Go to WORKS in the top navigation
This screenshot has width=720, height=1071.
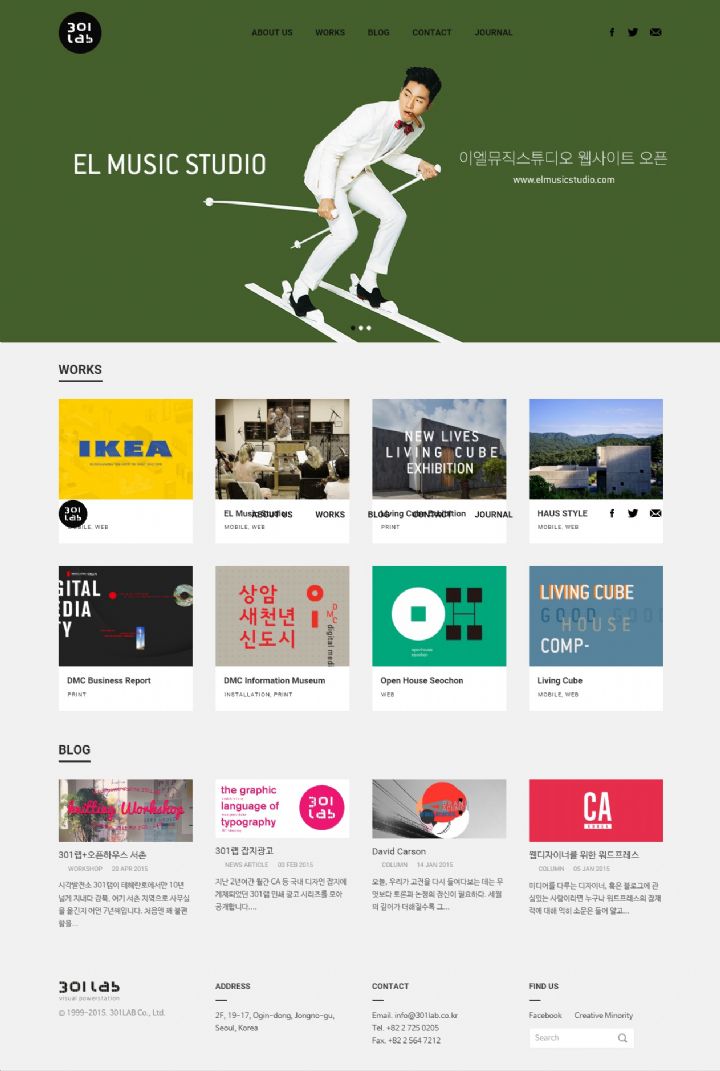pyautogui.click(x=330, y=32)
